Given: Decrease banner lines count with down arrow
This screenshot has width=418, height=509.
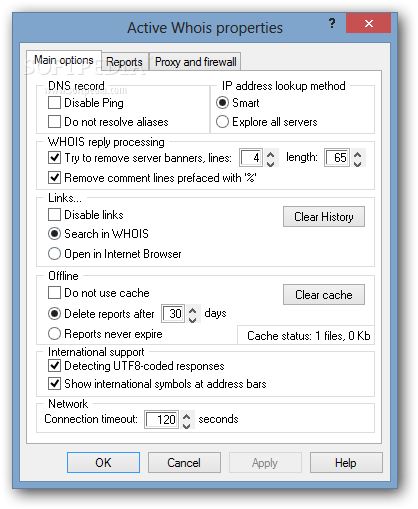Looking at the screenshot, I should (x=271, y=163).
